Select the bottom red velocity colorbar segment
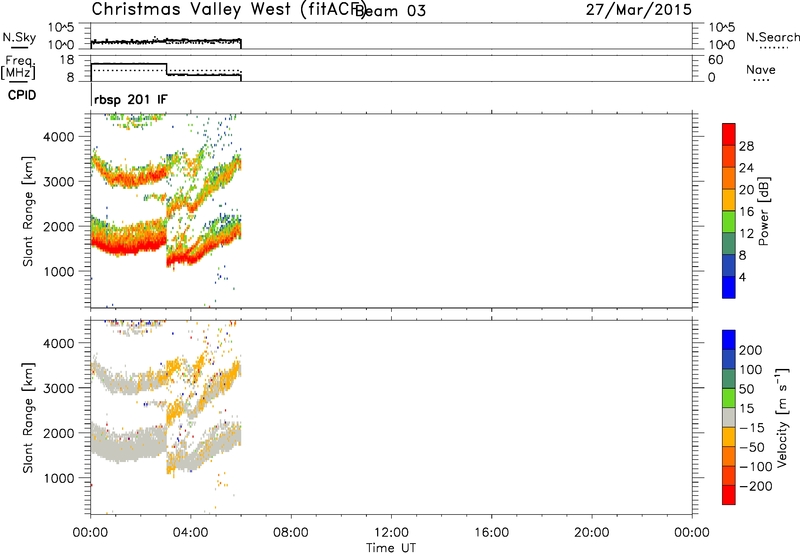Viewport: 800px width, 554px height. [729, 495]
